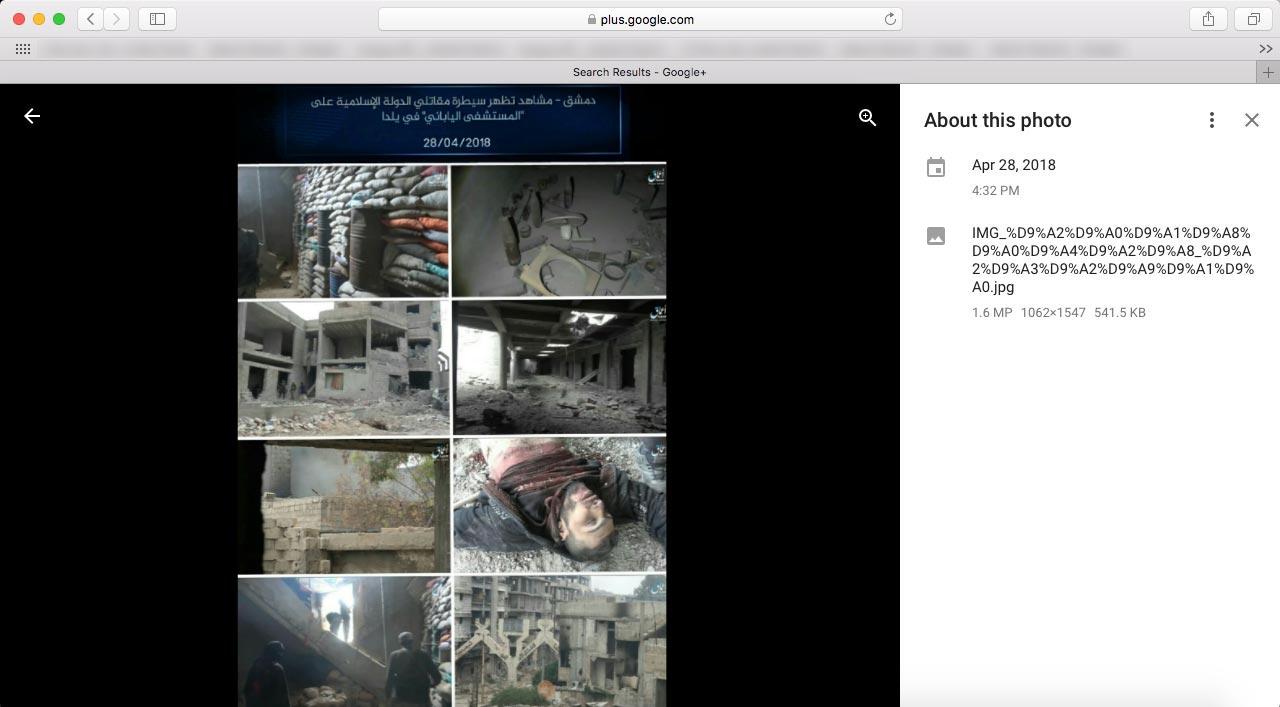Click the image icon beside the filename

click(935, 237)
